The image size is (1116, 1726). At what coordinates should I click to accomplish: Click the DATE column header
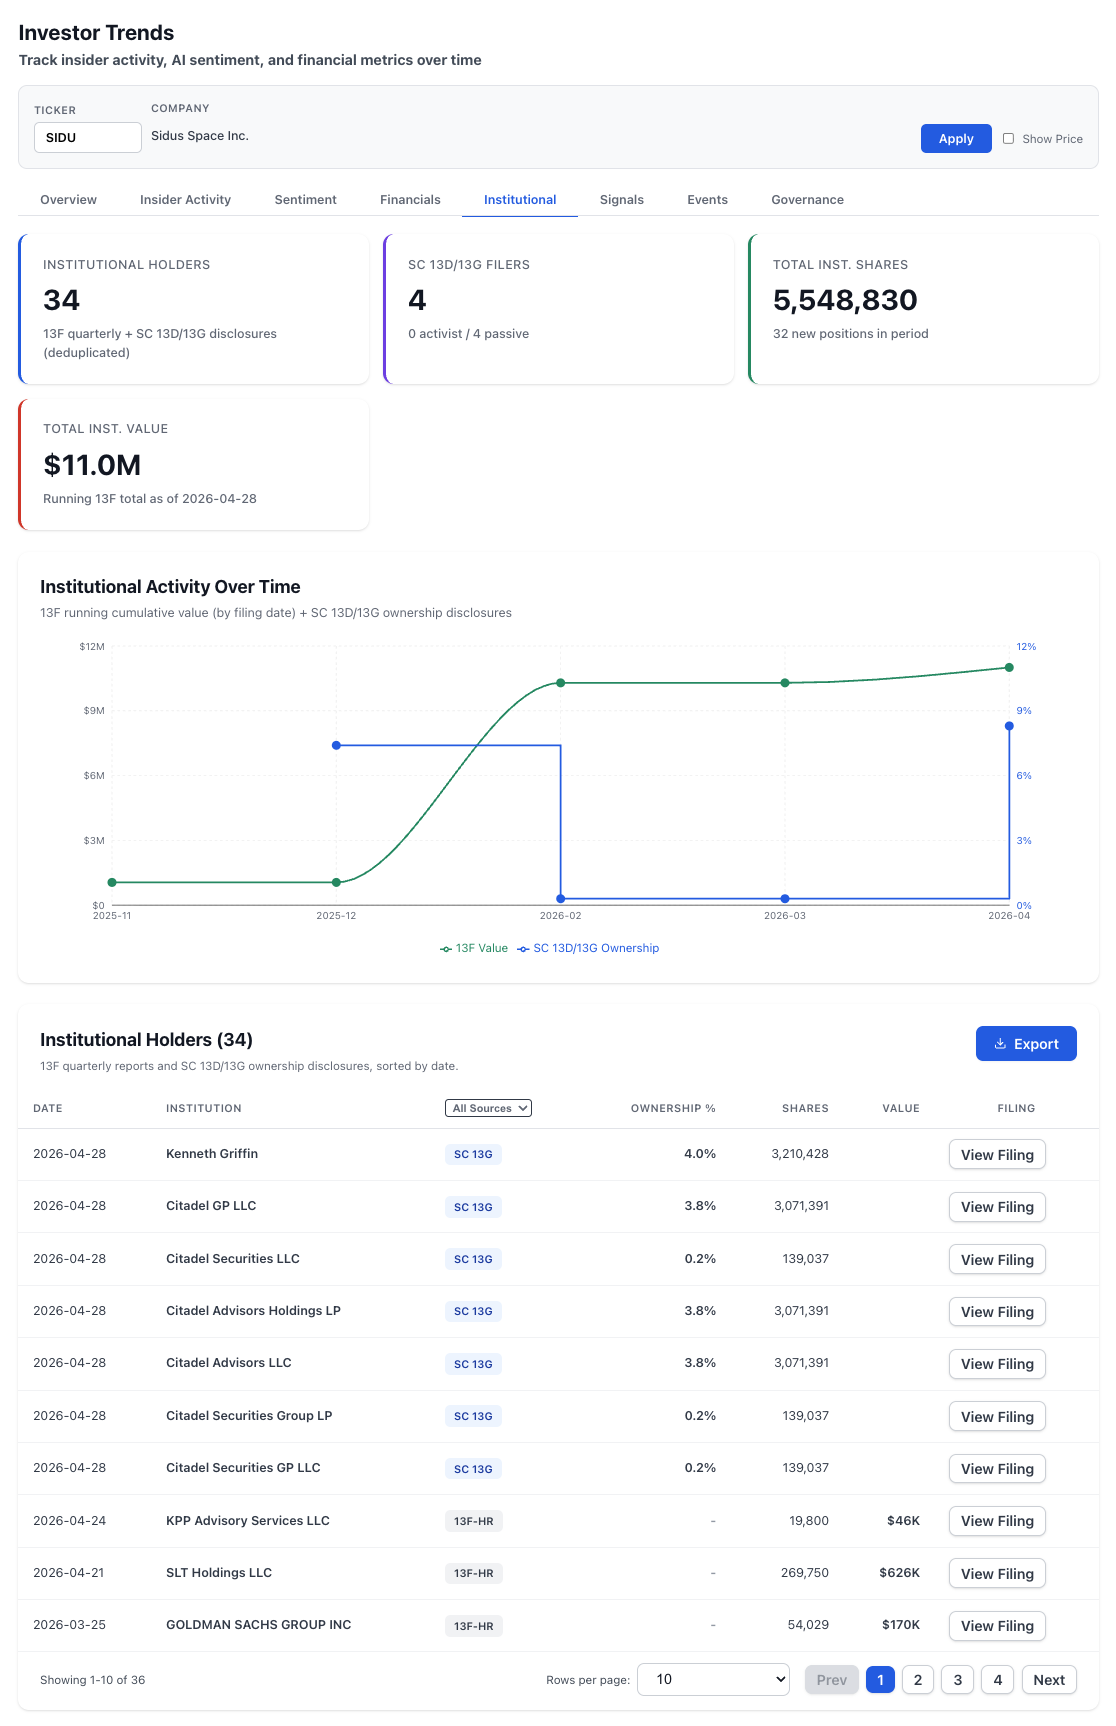48,1108
